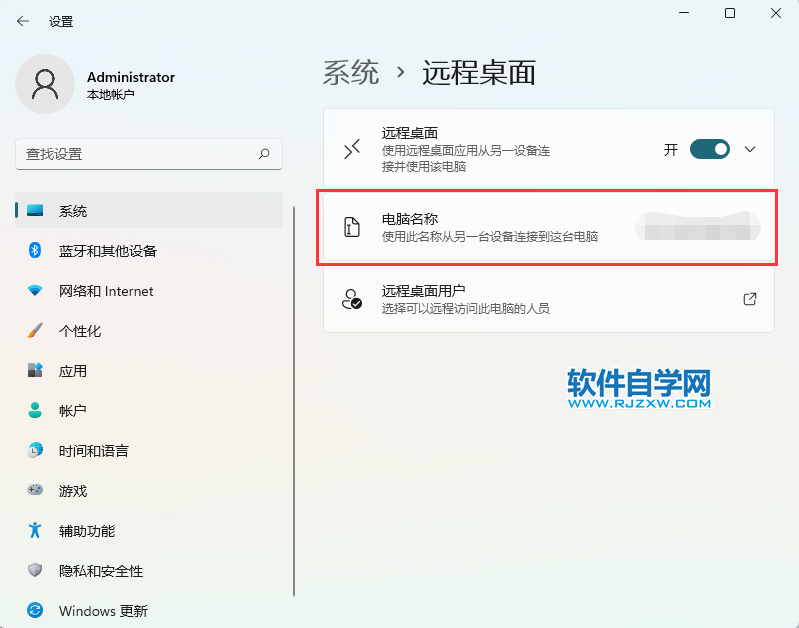Select the Windows Update refresh icon
This screenshot has height=628, width=799.
pyautogui.click(x=35, y=610)
